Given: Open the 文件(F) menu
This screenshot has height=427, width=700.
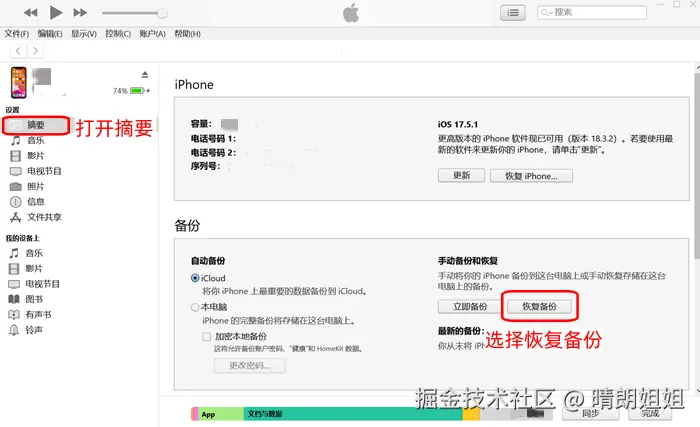Looking at the screenshot, I should 17,33.
